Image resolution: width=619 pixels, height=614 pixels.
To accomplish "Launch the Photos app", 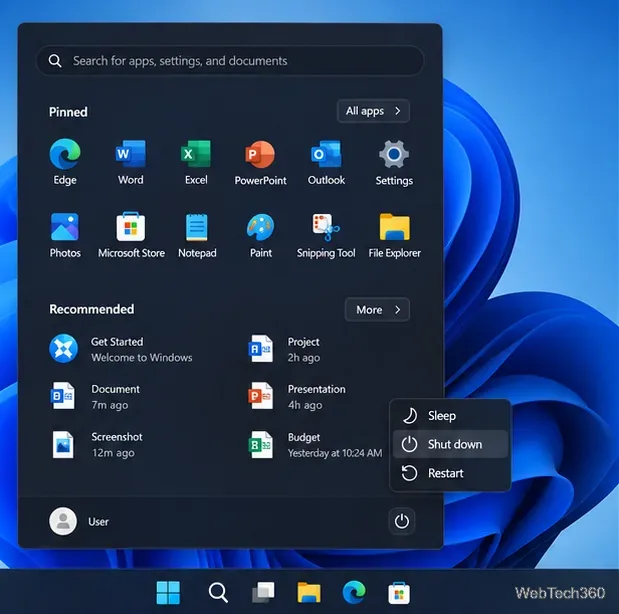I will [x=65, y=235].
